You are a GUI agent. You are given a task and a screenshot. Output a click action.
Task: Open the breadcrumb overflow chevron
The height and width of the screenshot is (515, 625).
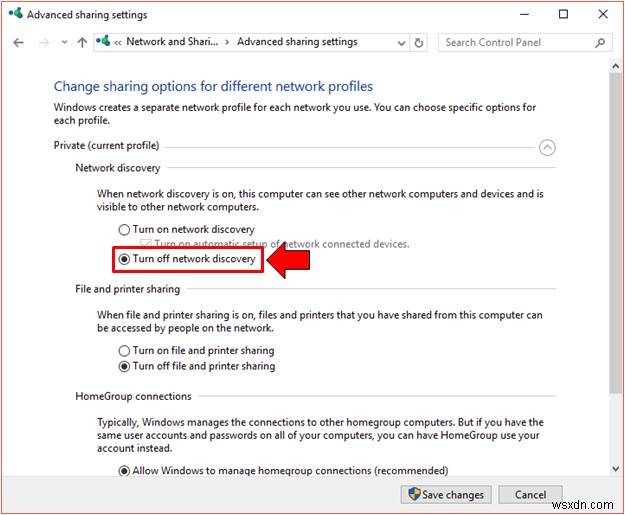(x=118, y=43)
